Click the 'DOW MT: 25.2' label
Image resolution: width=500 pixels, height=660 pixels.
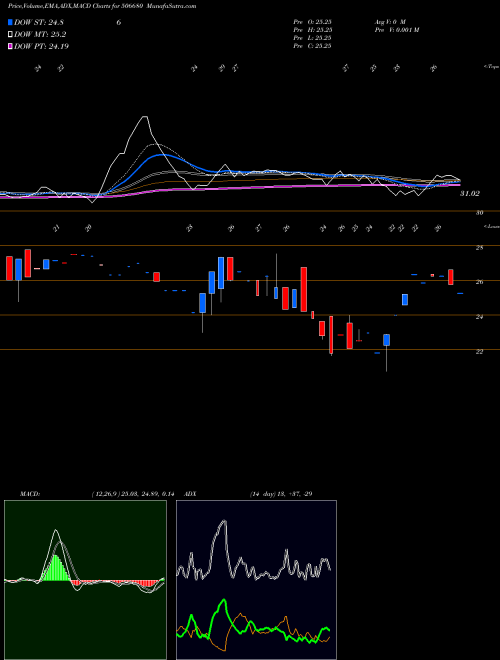click(40, 35)
